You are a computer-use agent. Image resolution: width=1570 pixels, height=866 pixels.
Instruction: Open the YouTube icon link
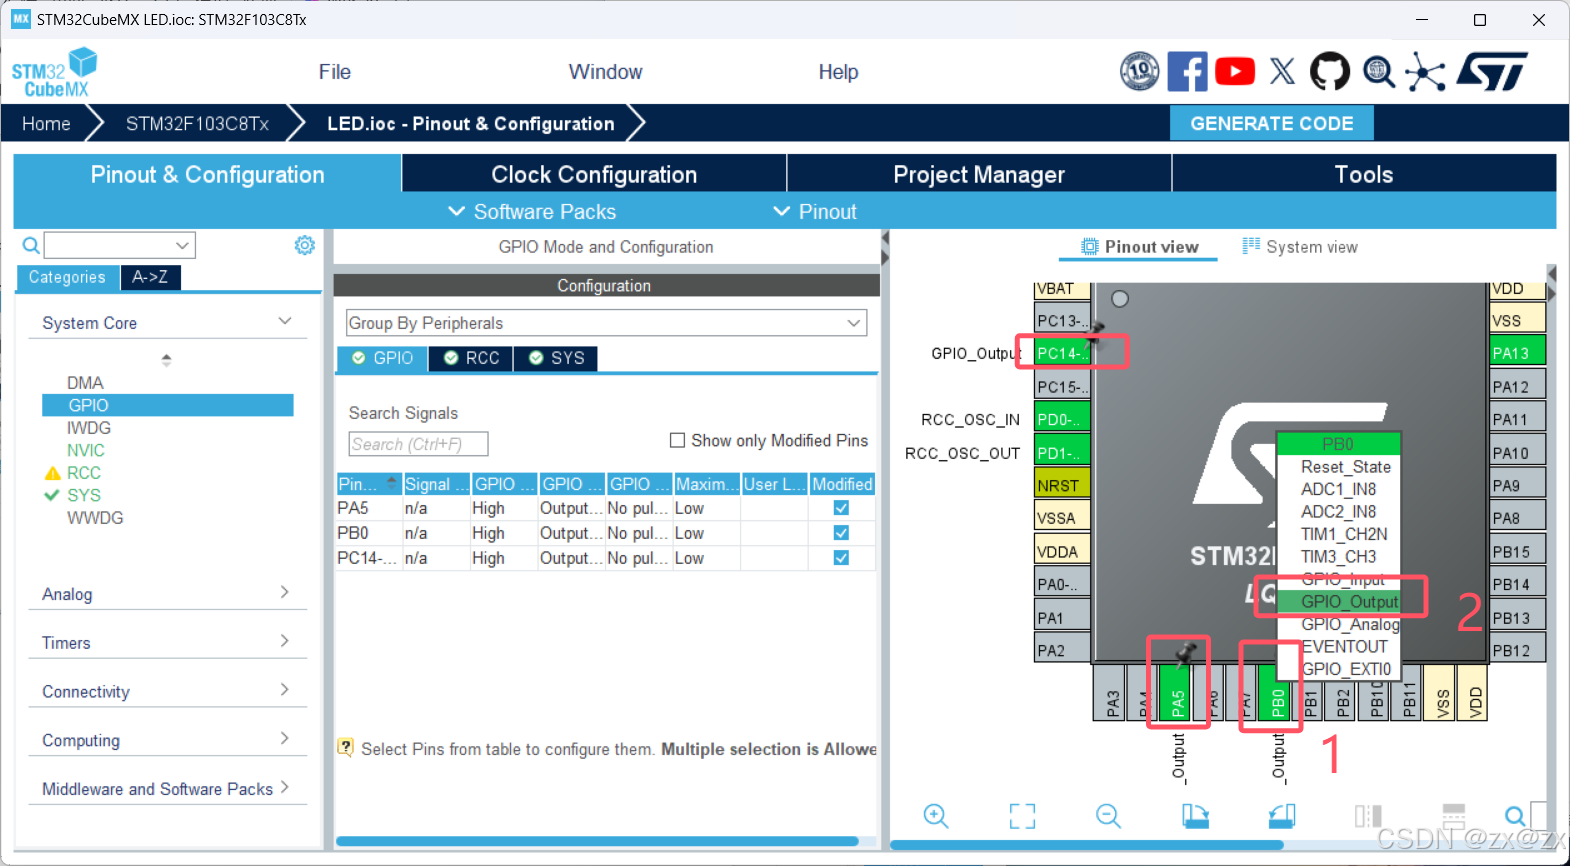(x=1235, y=71)
